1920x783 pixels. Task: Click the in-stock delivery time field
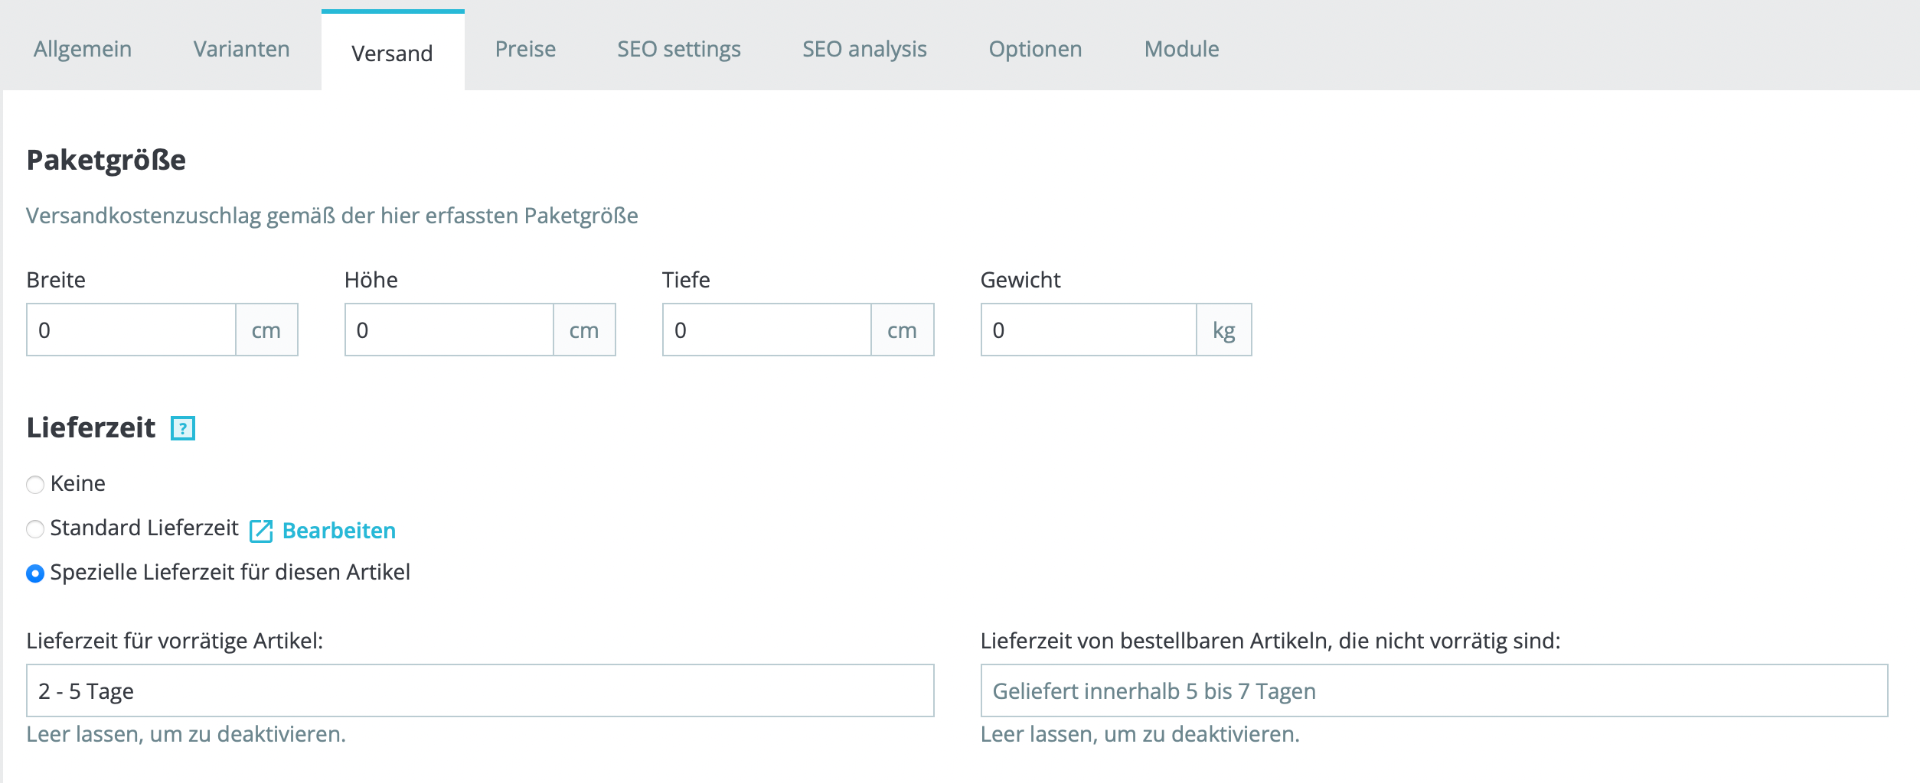[480, 691]
